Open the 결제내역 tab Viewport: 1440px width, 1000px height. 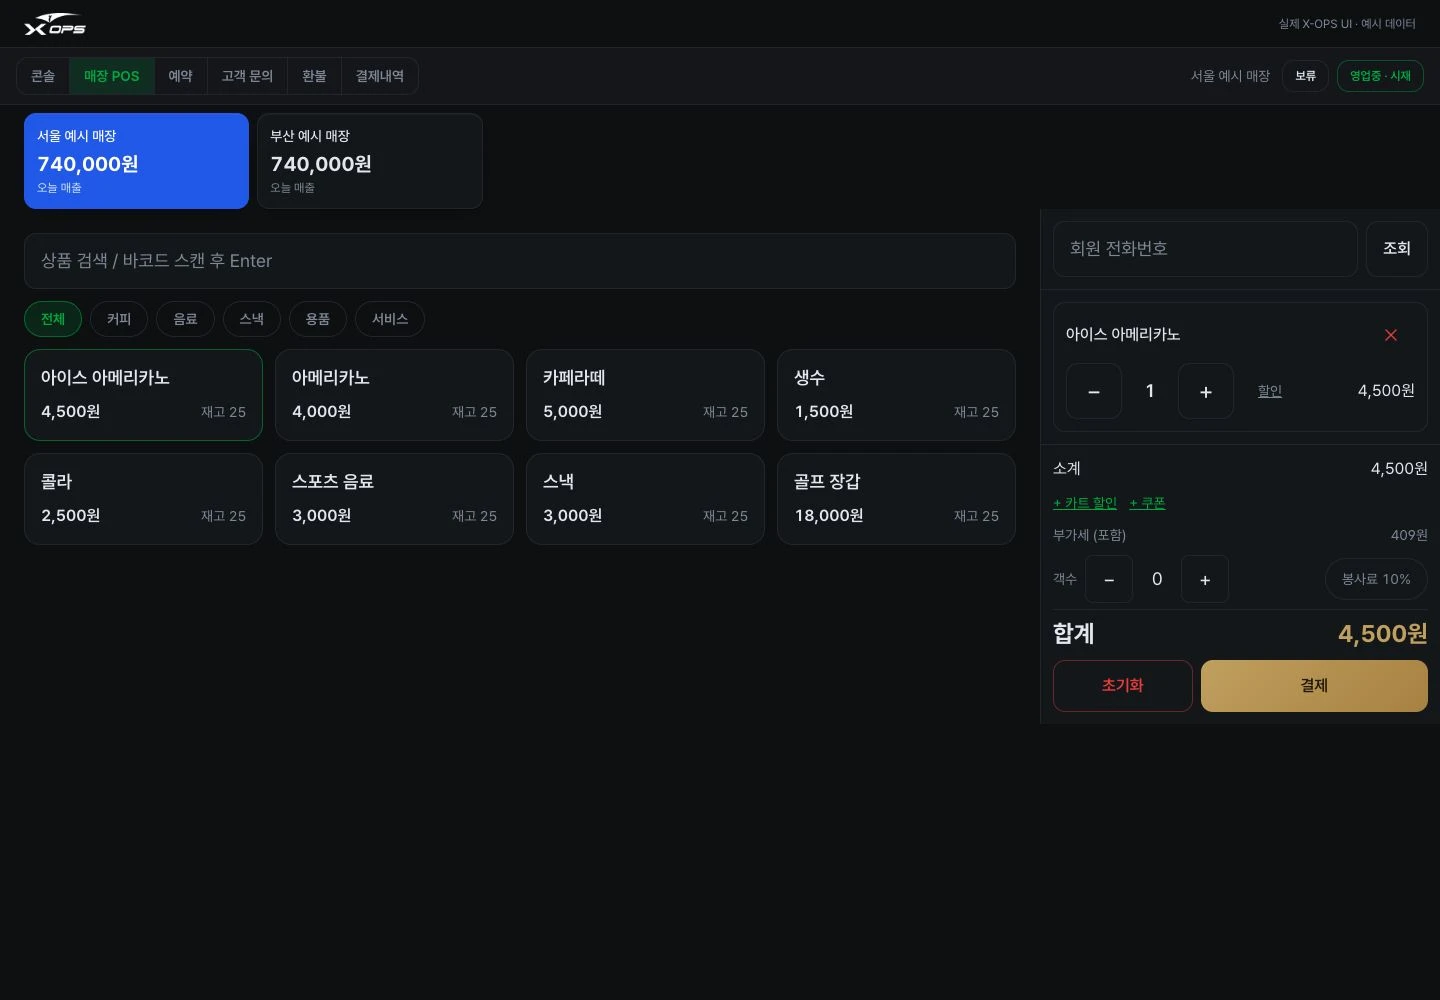pos(380,76)
